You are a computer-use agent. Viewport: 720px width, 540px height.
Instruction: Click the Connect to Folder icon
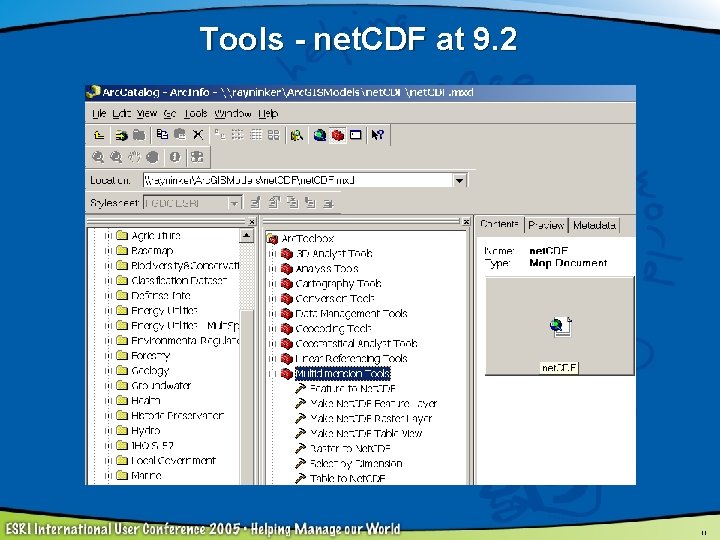tap(121, 135)
